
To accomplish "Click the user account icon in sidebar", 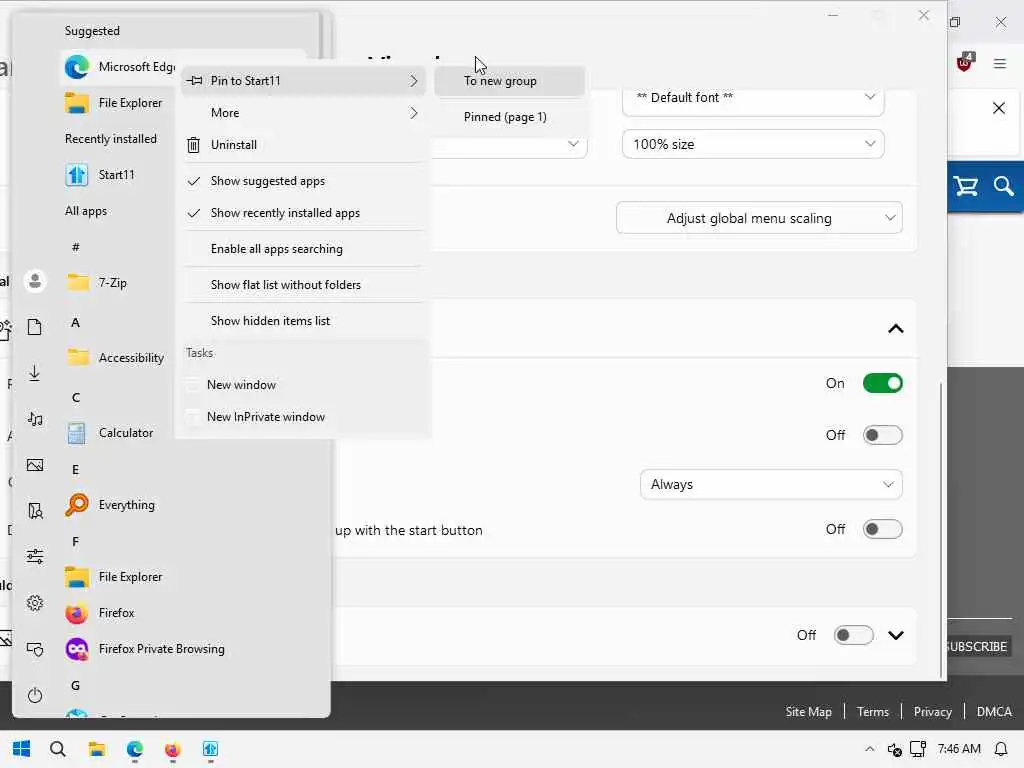I will click(35, 281).
